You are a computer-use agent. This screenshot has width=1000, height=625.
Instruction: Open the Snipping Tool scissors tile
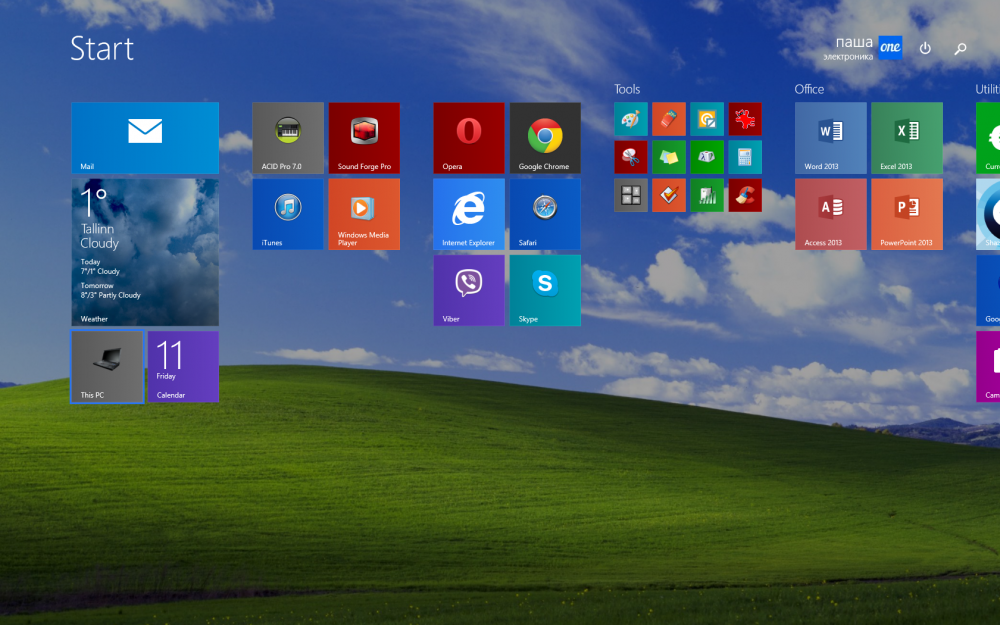pos(631,157)
